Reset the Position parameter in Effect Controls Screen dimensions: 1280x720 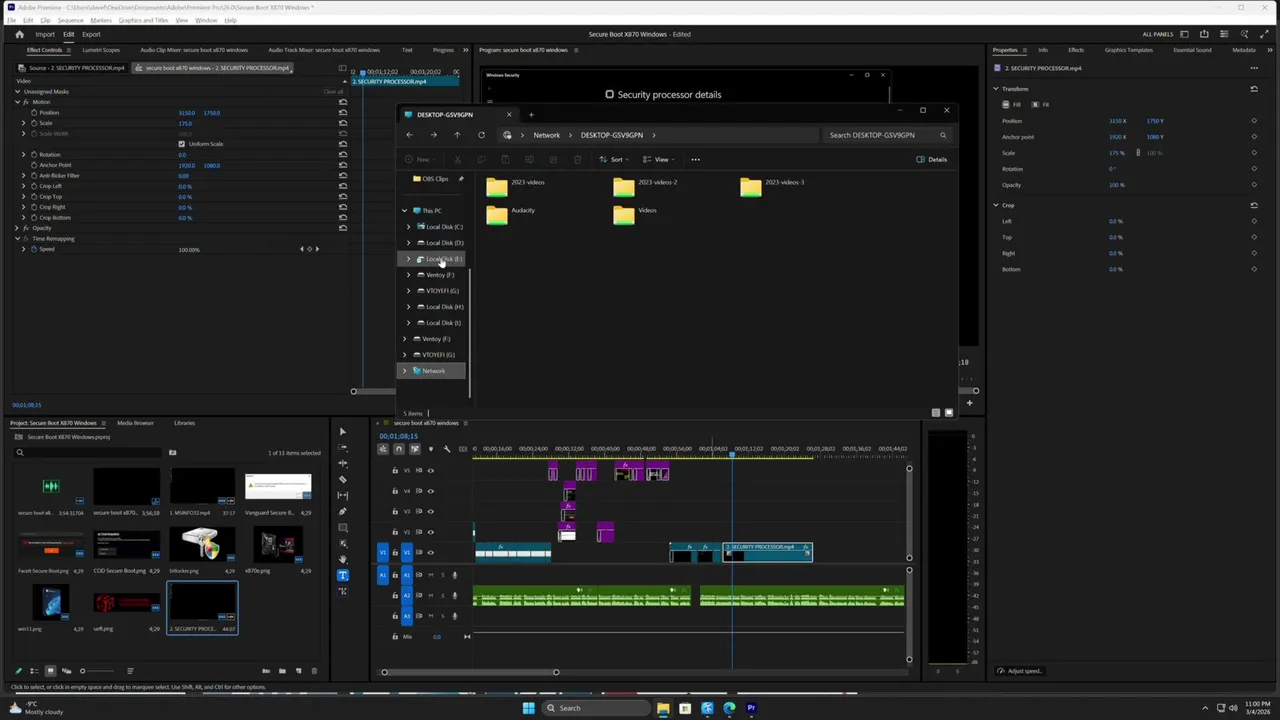pyautogui.click(x=343, y=112)
